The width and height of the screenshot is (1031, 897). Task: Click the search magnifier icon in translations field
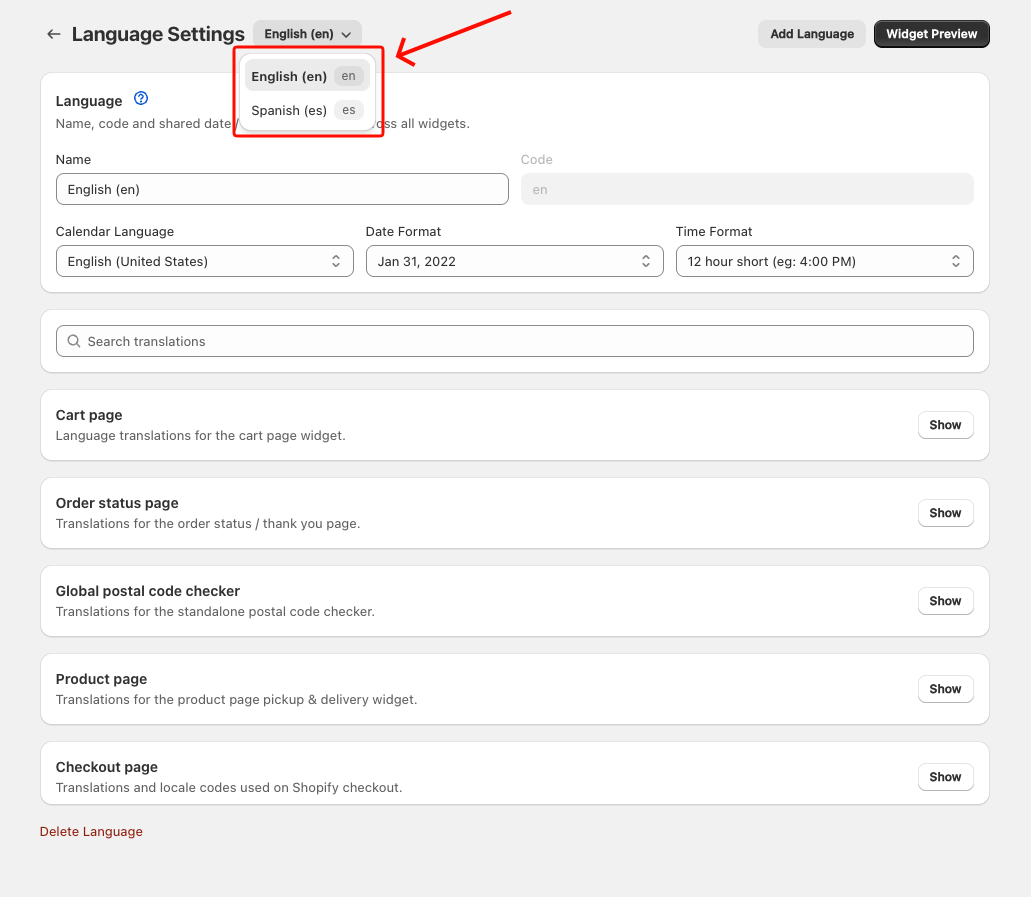(74, 341)
